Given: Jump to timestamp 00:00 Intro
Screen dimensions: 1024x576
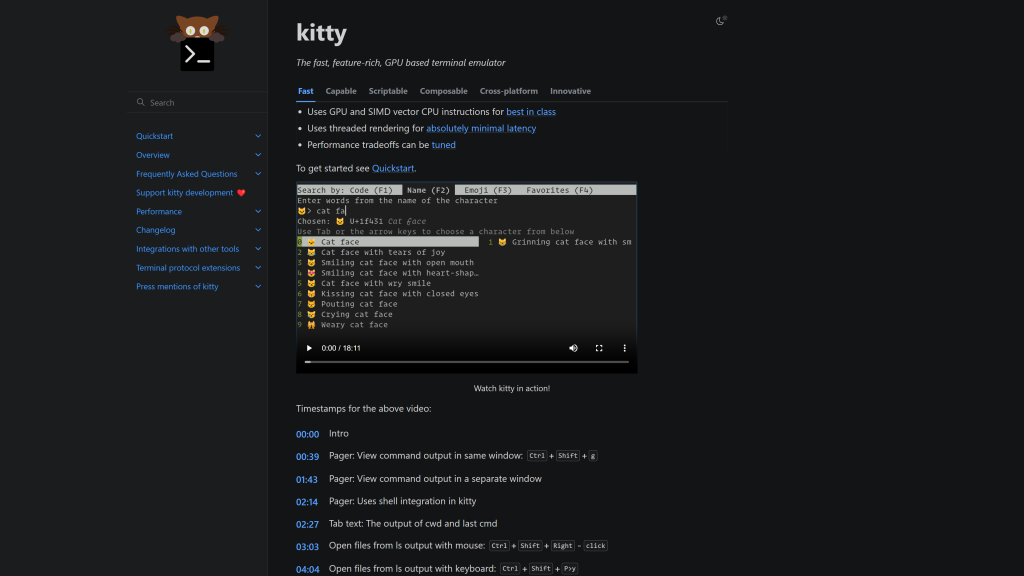Looking at the screenshot, I should (x=308, y=434).
